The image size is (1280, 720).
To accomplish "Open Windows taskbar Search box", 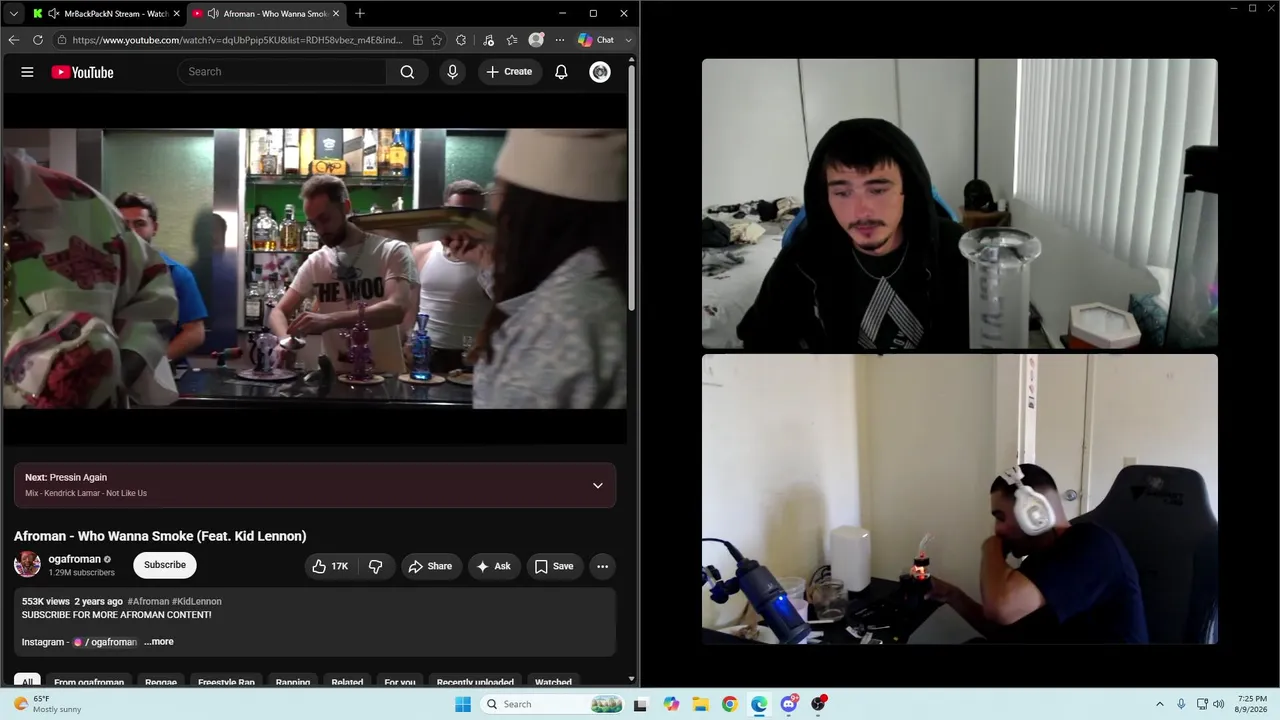I will point(553,704).
